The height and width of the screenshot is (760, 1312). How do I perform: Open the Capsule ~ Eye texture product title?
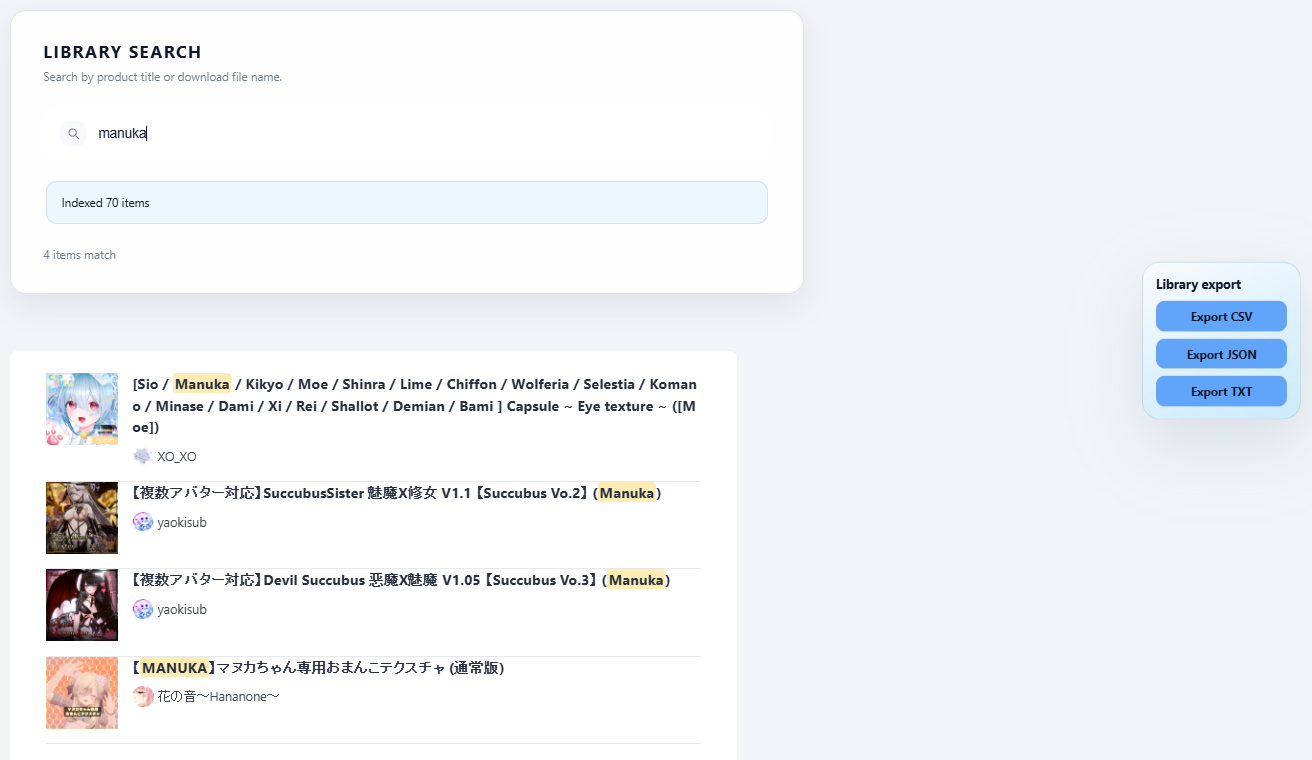[x=415, y=405]
